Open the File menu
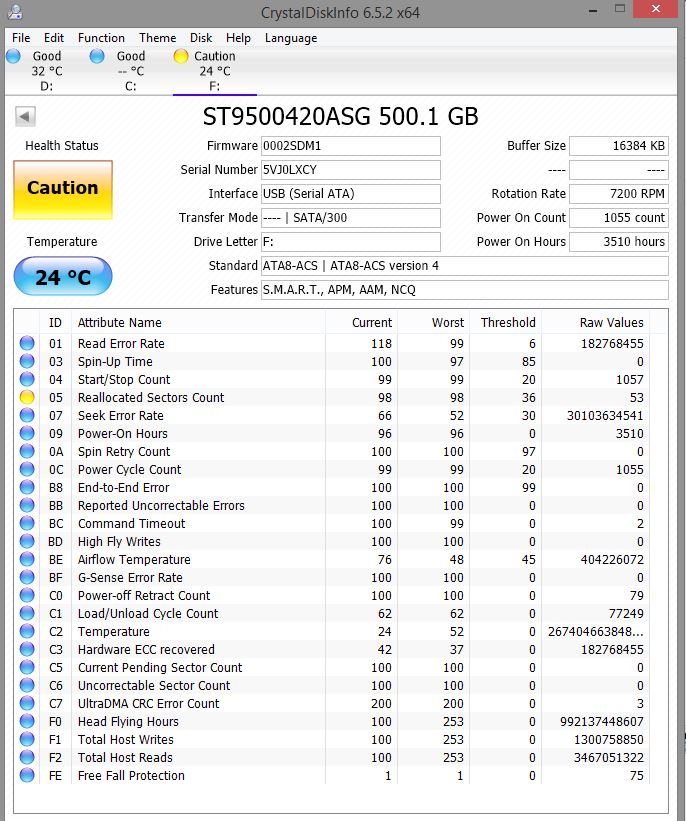Image resolution: width=686 pixels, height=821 pixels. [21, 38]
